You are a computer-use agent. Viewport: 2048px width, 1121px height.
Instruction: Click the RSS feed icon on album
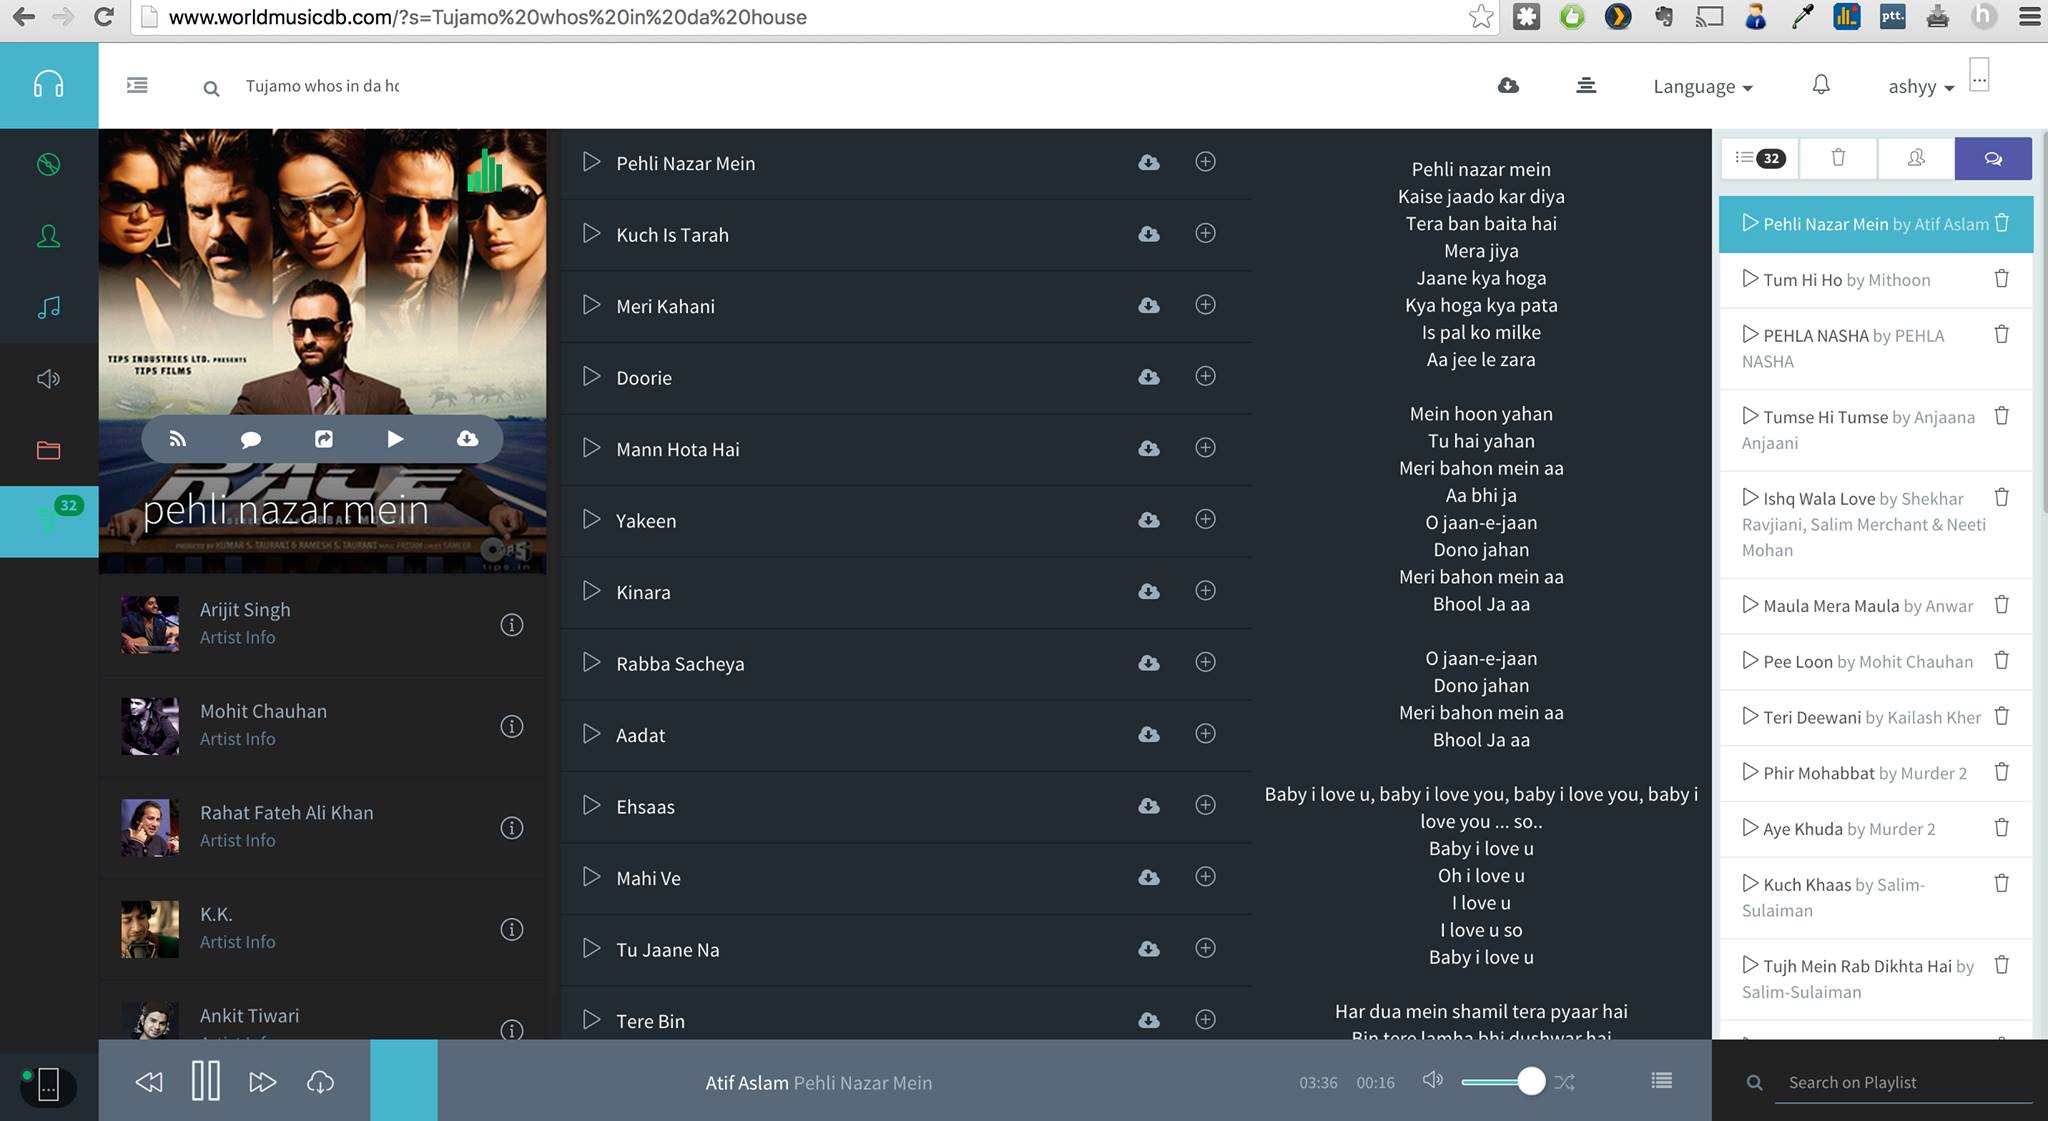tap(178, 439)
